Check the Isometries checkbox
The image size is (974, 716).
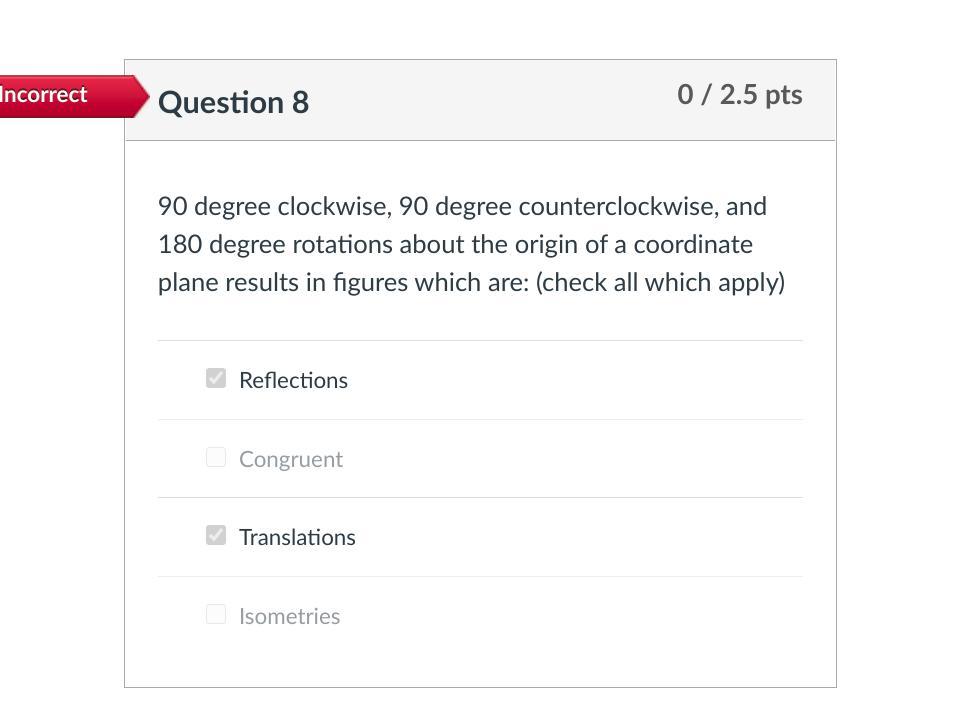(216, 614)
